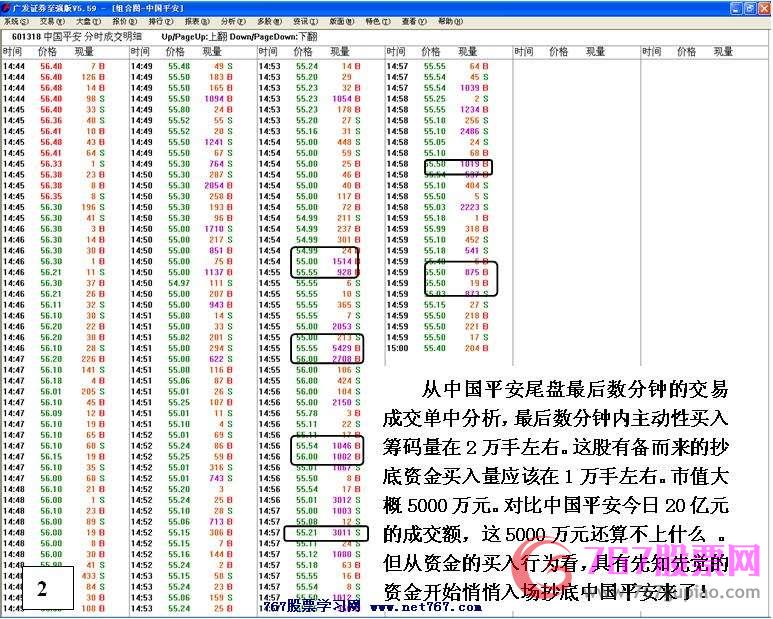Open the 系统(S) menu
The image size is (773, 619).
point(16,22)
